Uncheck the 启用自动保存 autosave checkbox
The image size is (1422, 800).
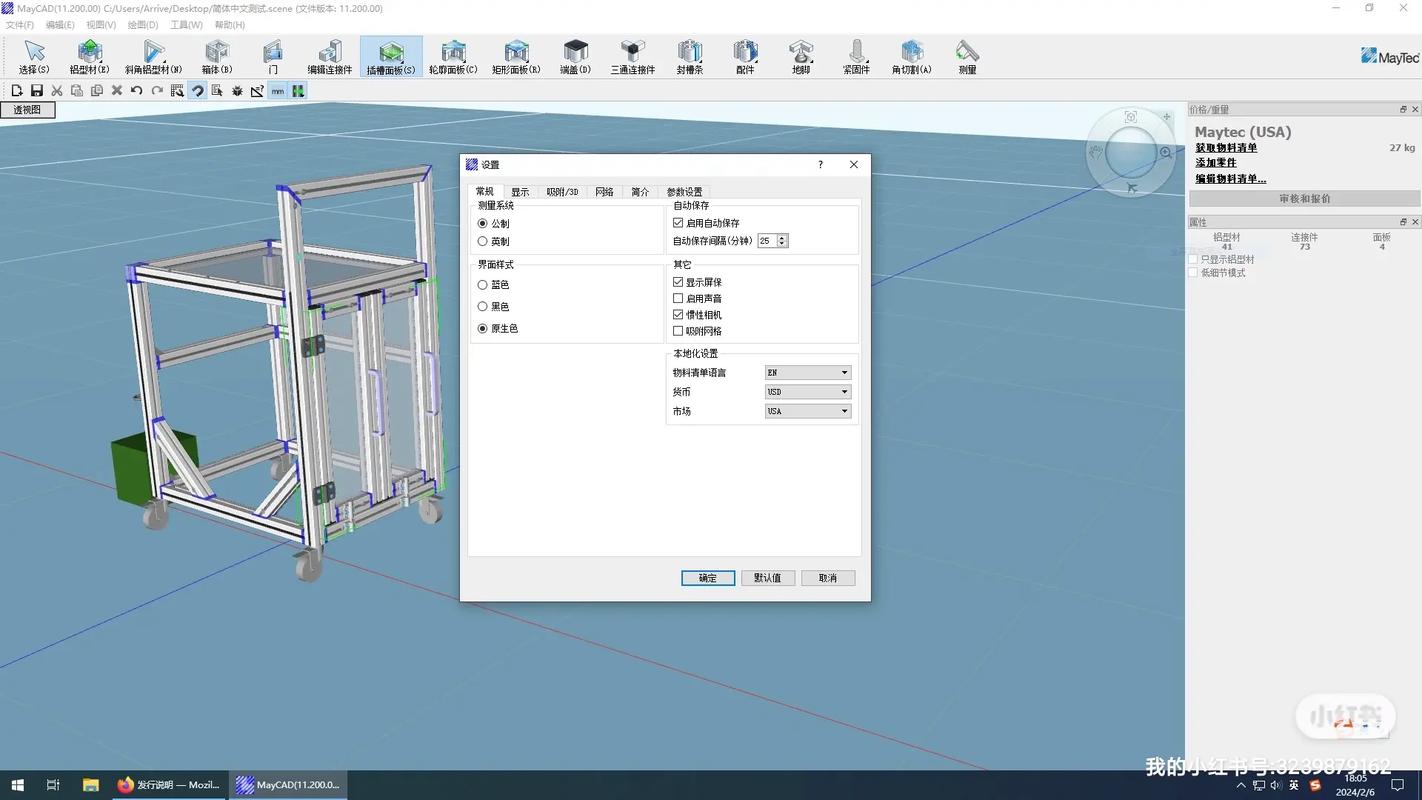point(678,223)
